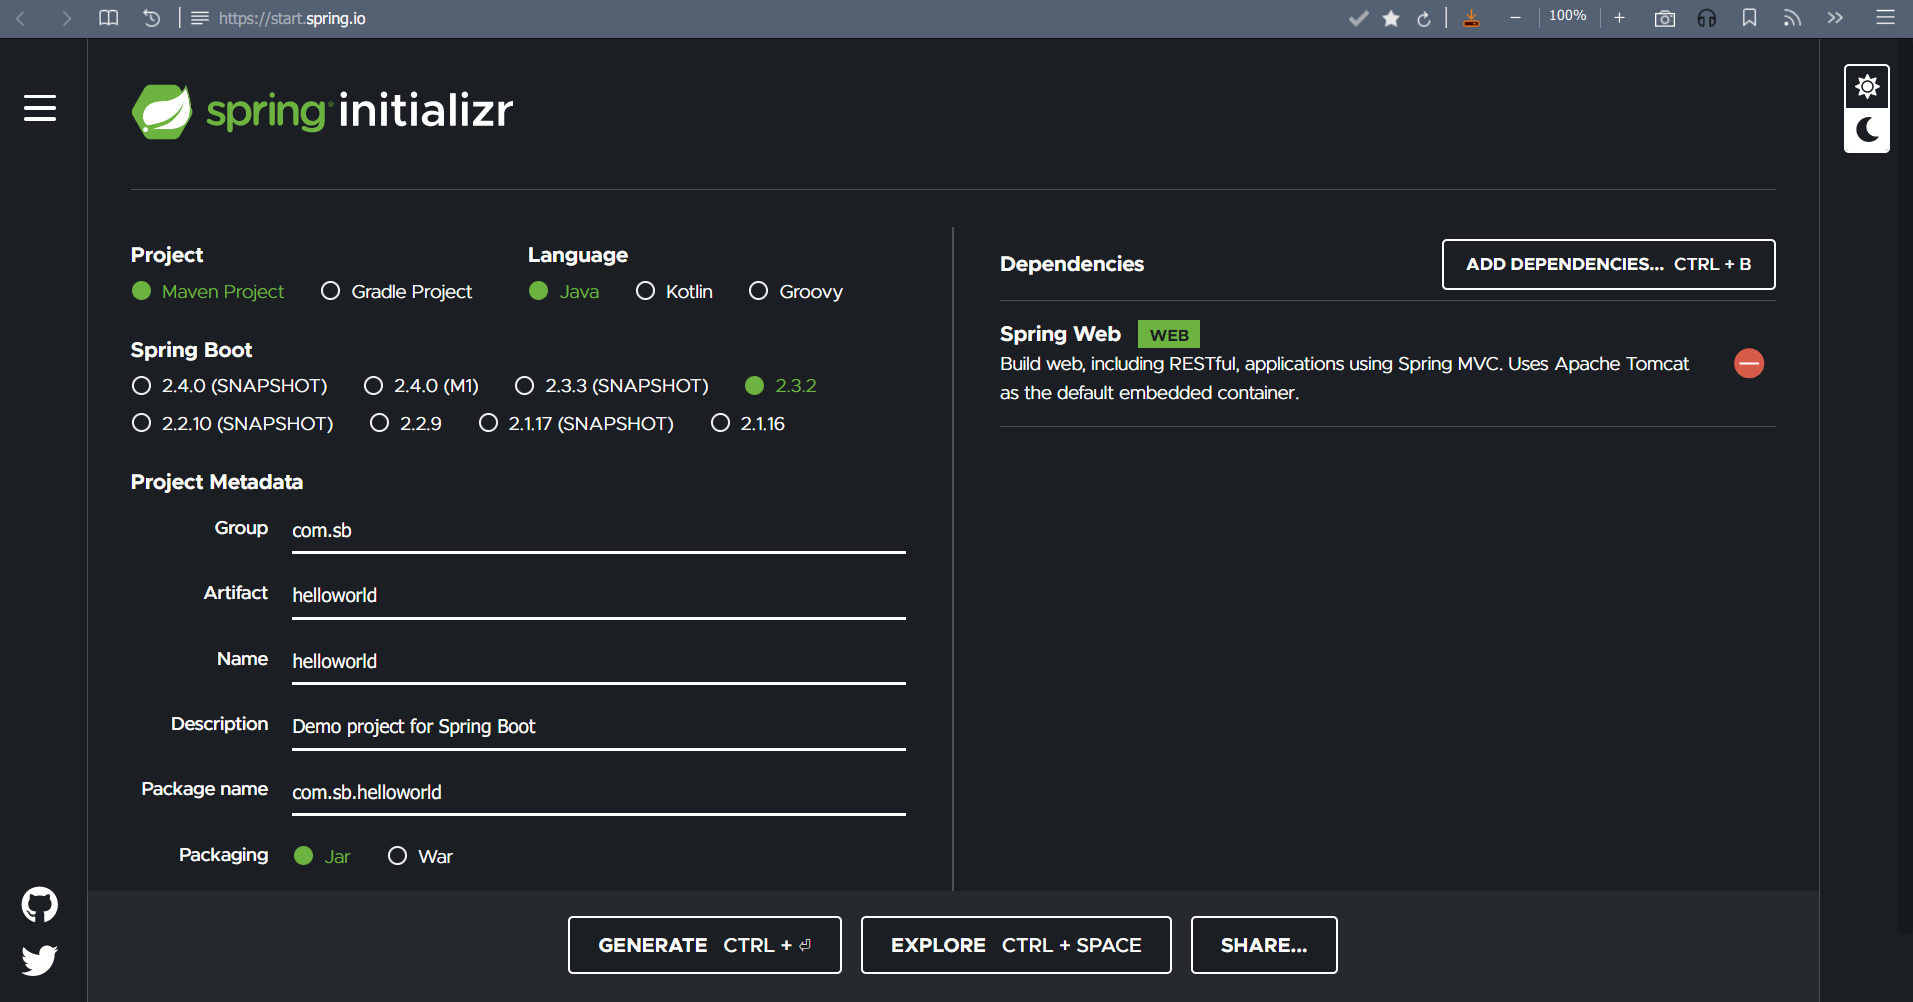Reload the page
This screenshot has width=1913, height=1002.
(x=1424, y=18)
